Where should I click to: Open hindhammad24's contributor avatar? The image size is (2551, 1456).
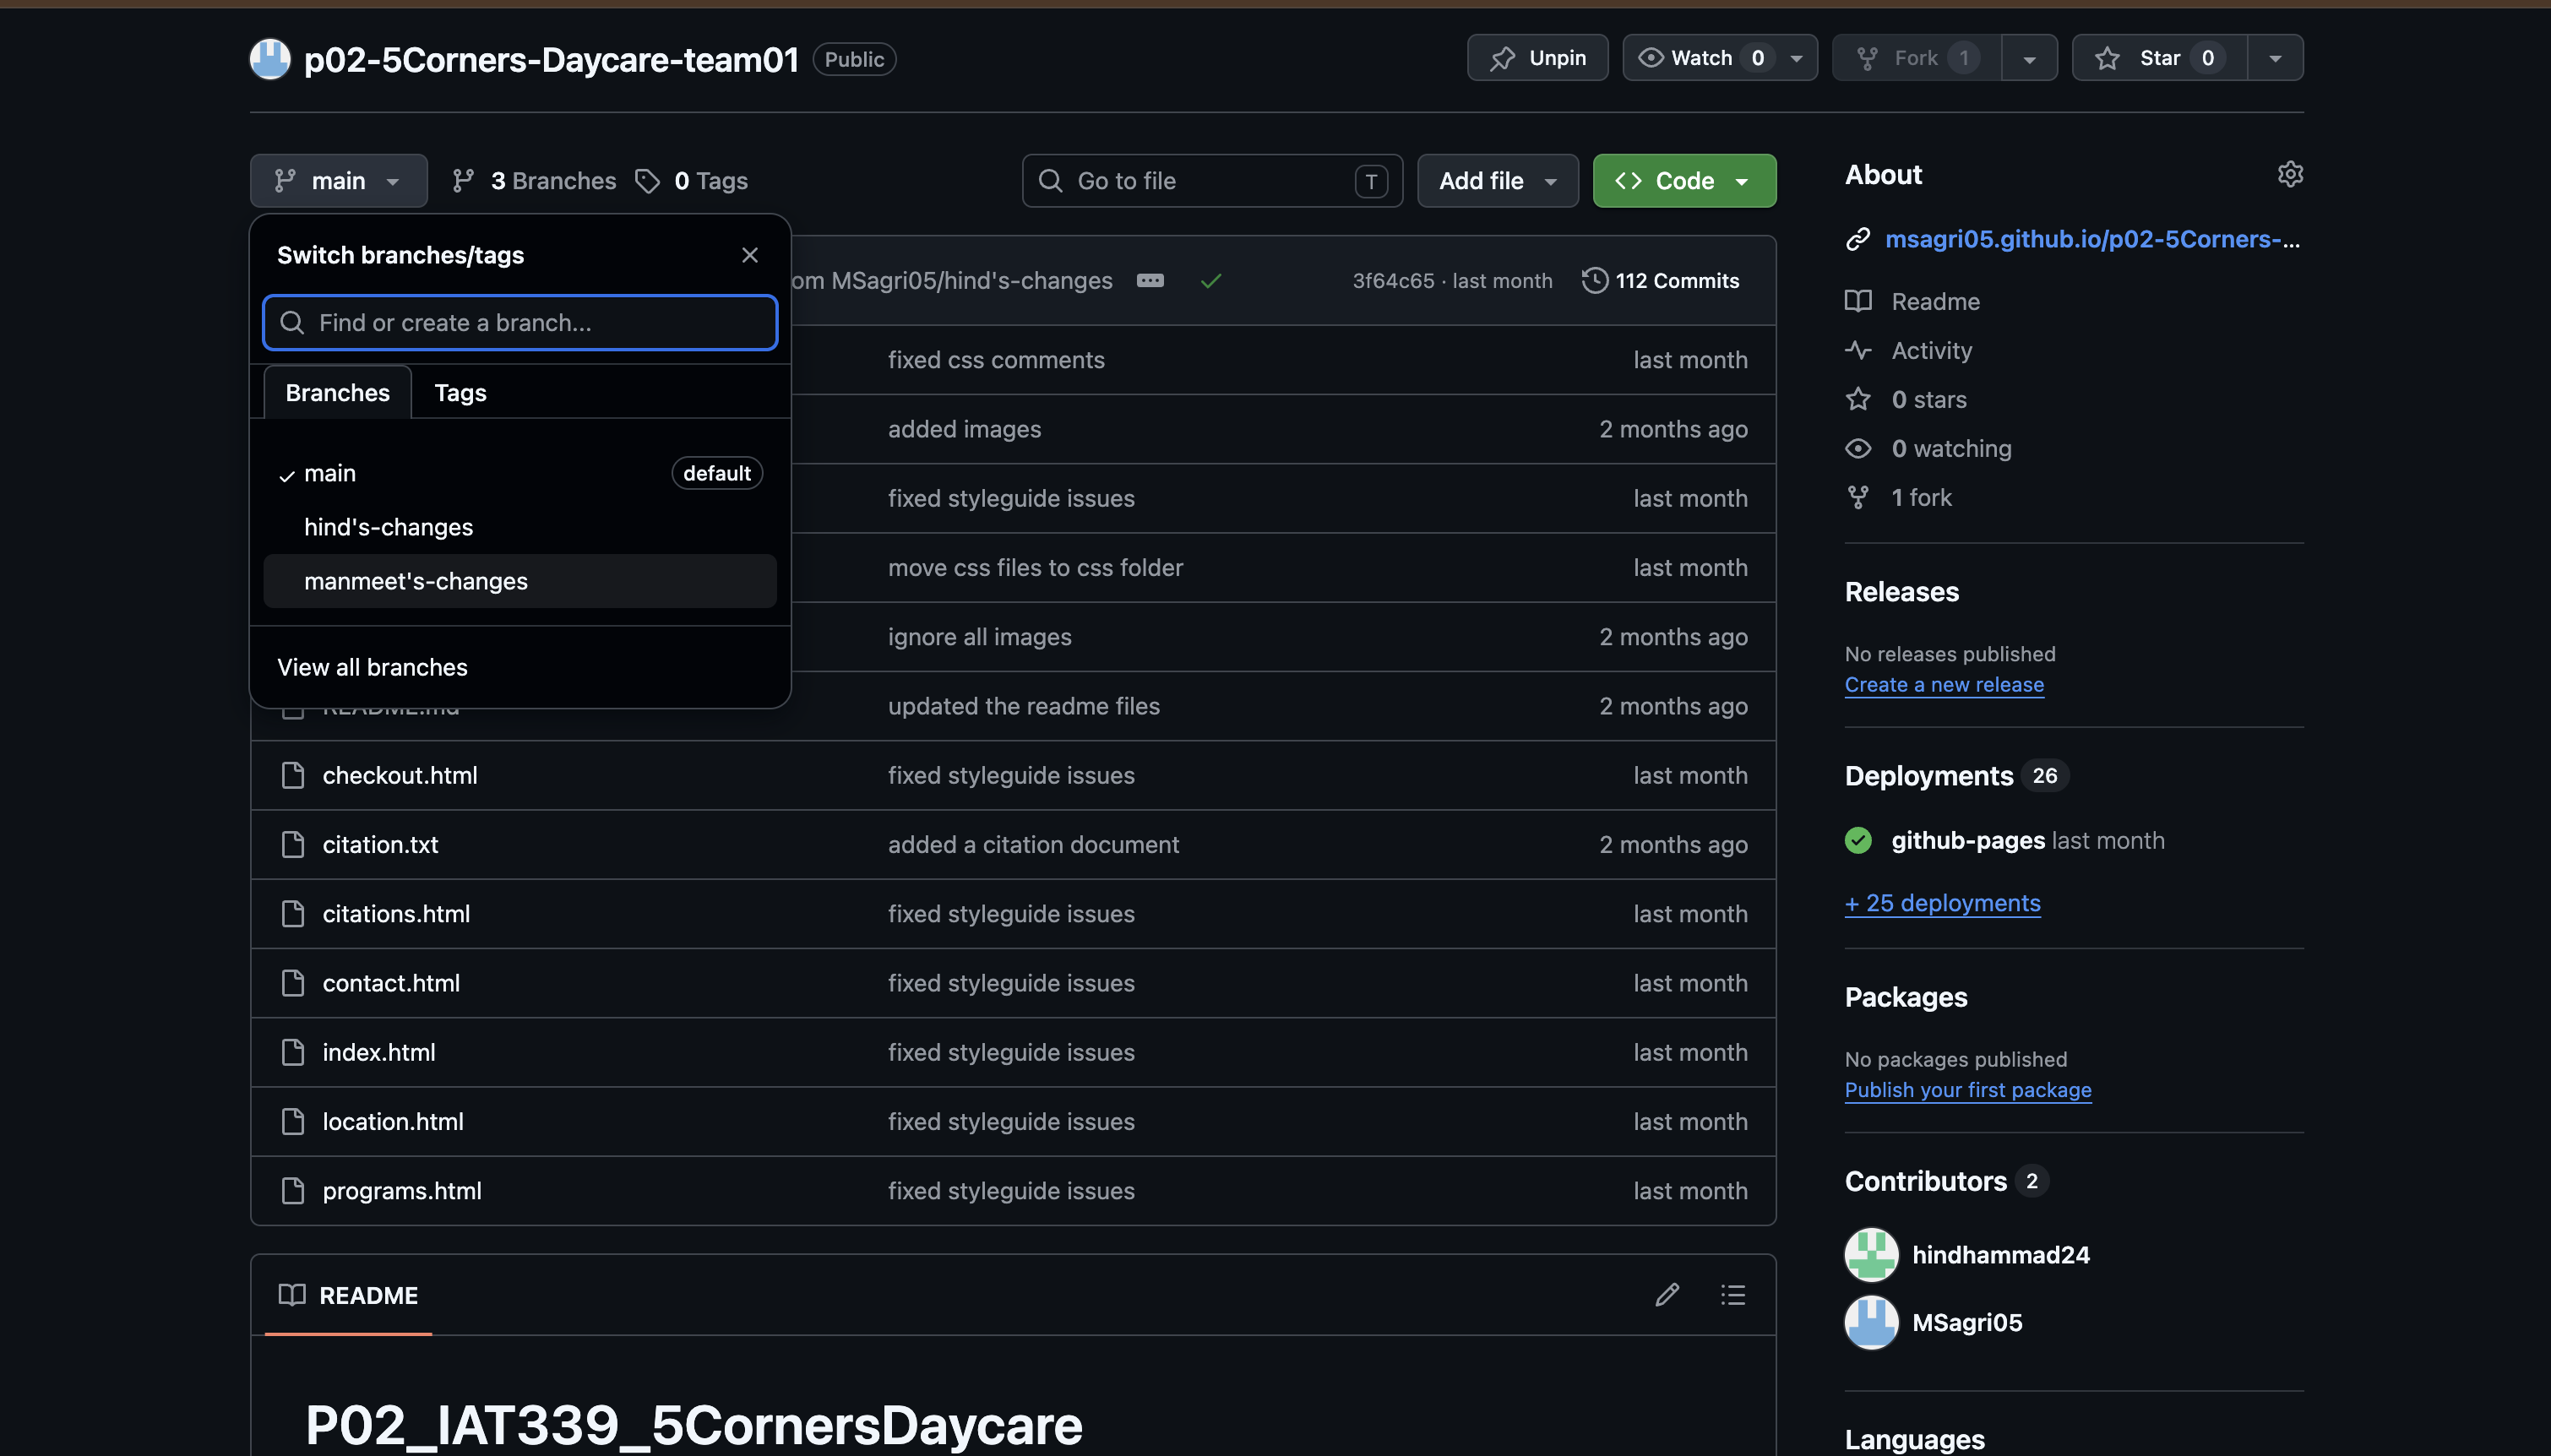1871,1254
